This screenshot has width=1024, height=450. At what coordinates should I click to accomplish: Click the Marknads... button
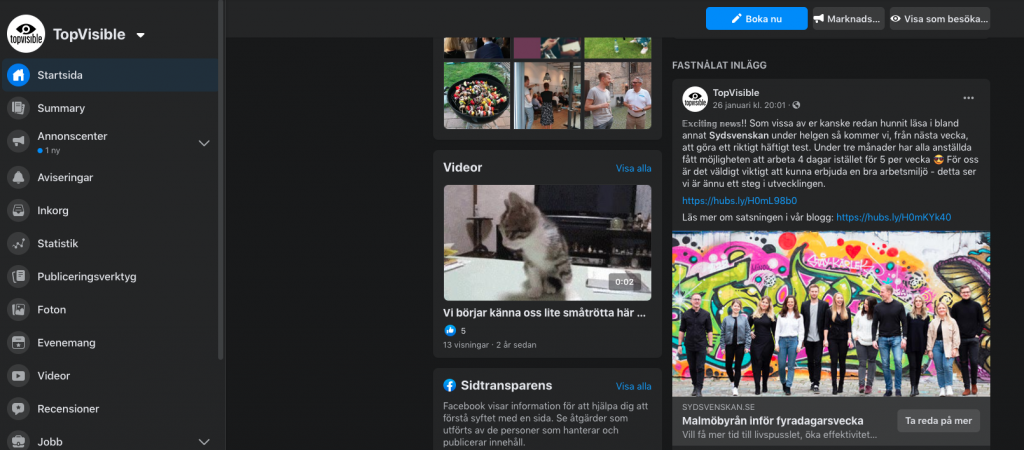point(848,19)
